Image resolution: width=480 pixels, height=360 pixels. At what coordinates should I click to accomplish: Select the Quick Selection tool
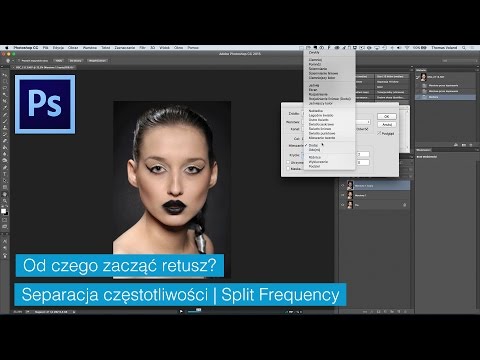pos(5,95)
